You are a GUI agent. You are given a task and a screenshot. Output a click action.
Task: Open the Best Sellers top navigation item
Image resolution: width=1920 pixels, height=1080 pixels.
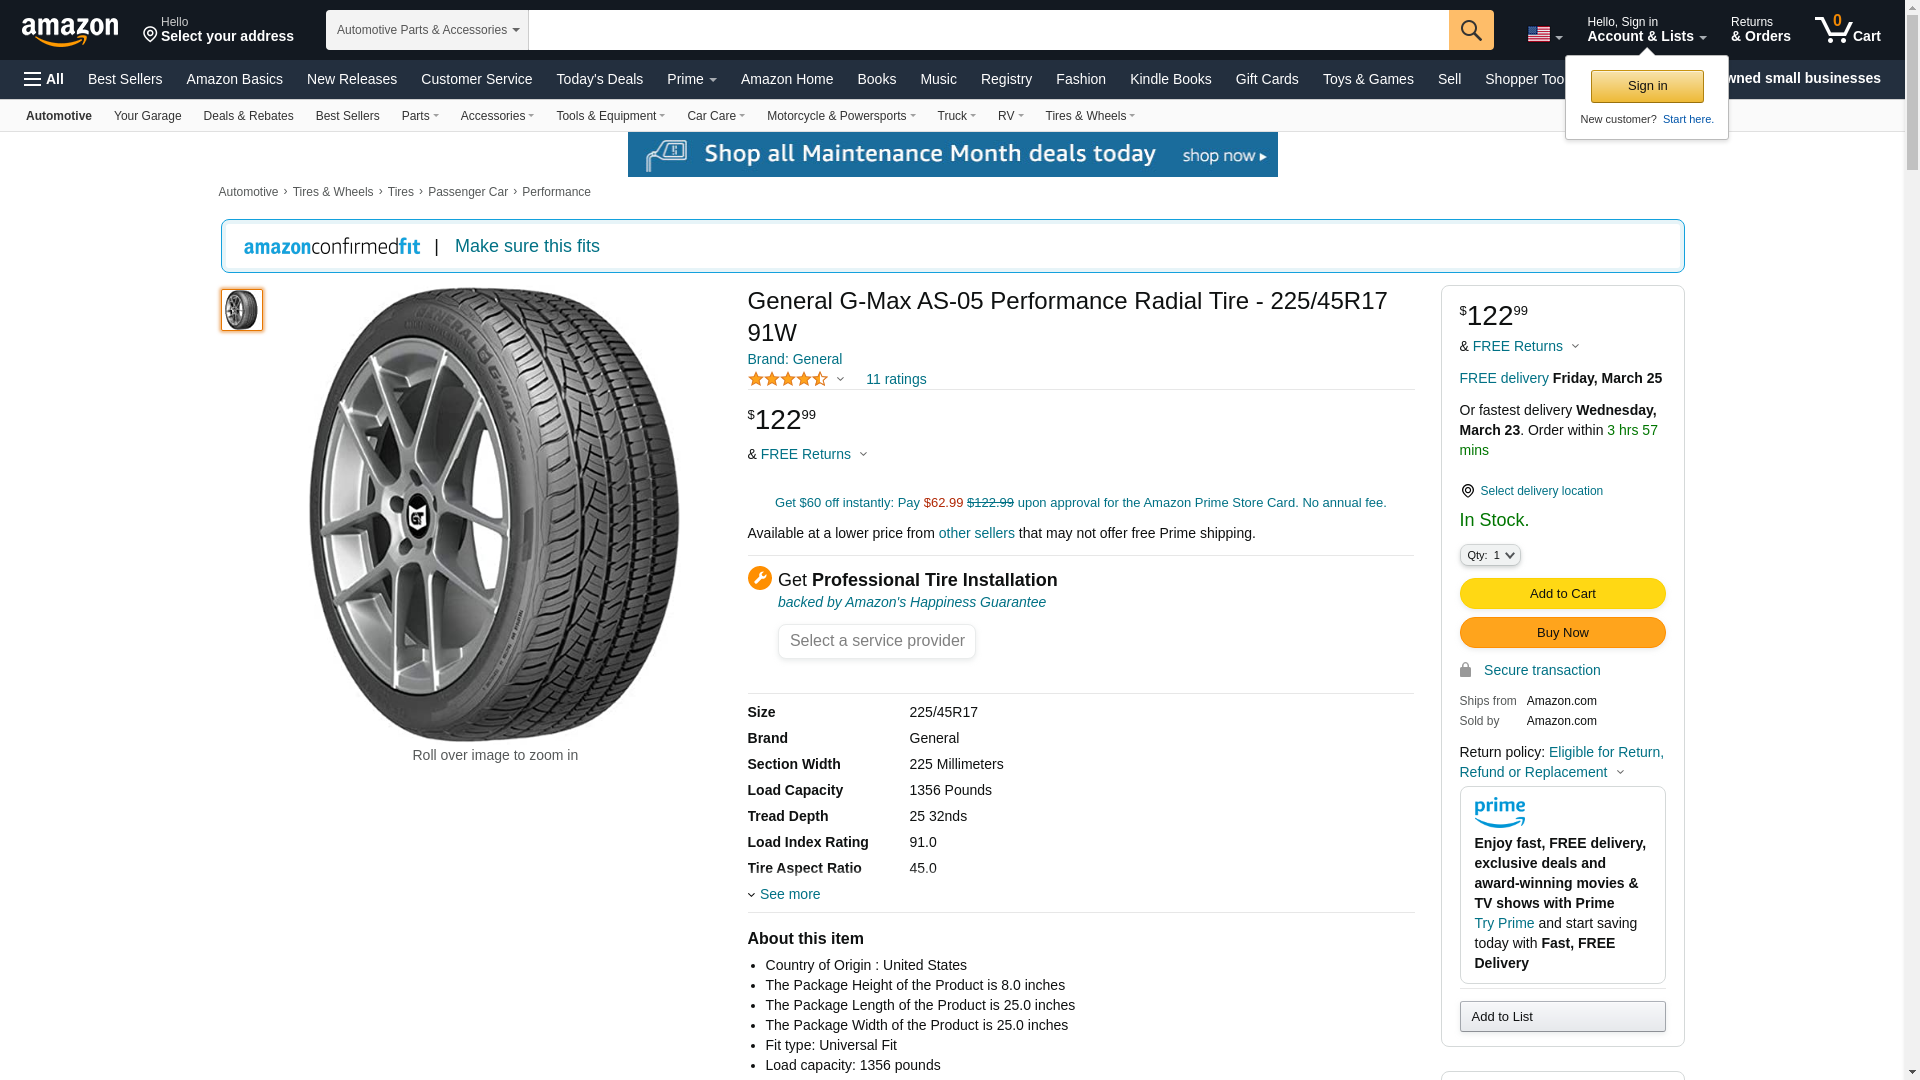(x=125, y=79)
